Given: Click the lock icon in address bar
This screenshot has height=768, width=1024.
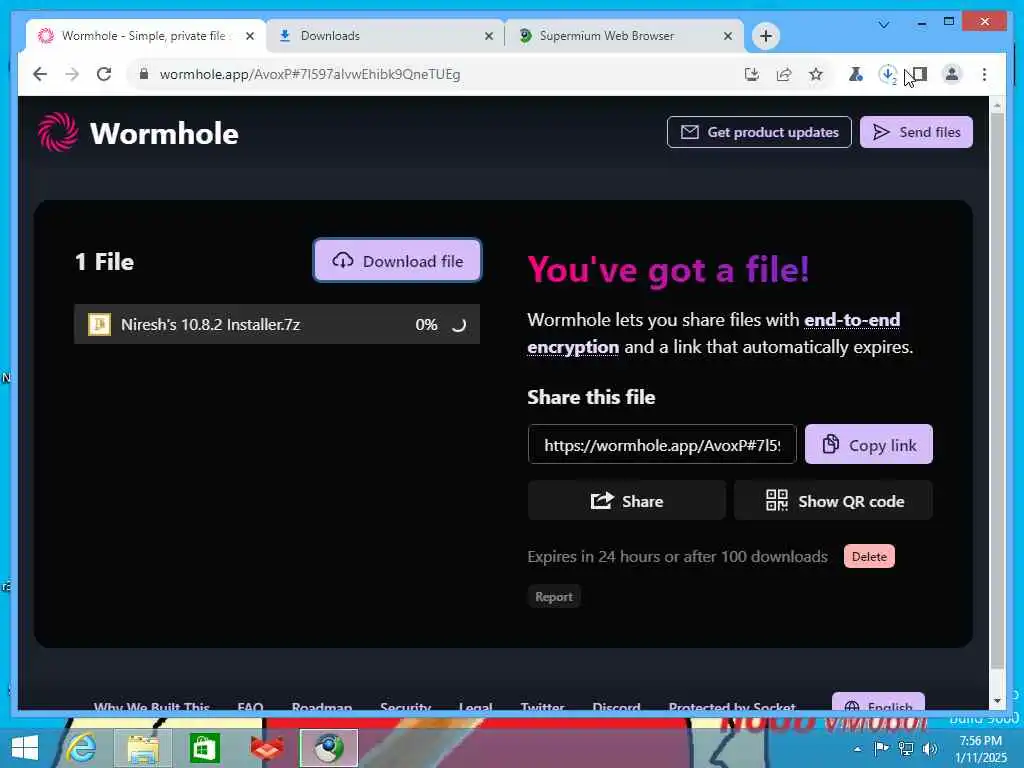Looking at the screenshot, I should (144, 74).
